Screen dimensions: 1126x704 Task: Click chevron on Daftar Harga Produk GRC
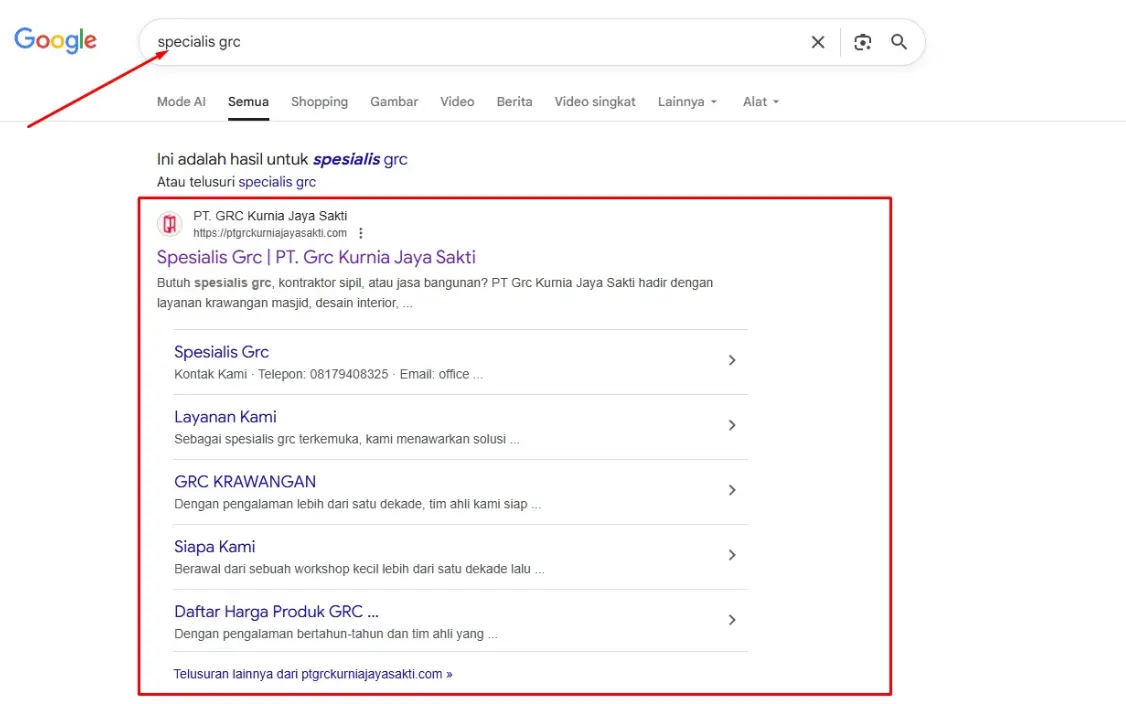pyautogui.click(x=732, y=620)
